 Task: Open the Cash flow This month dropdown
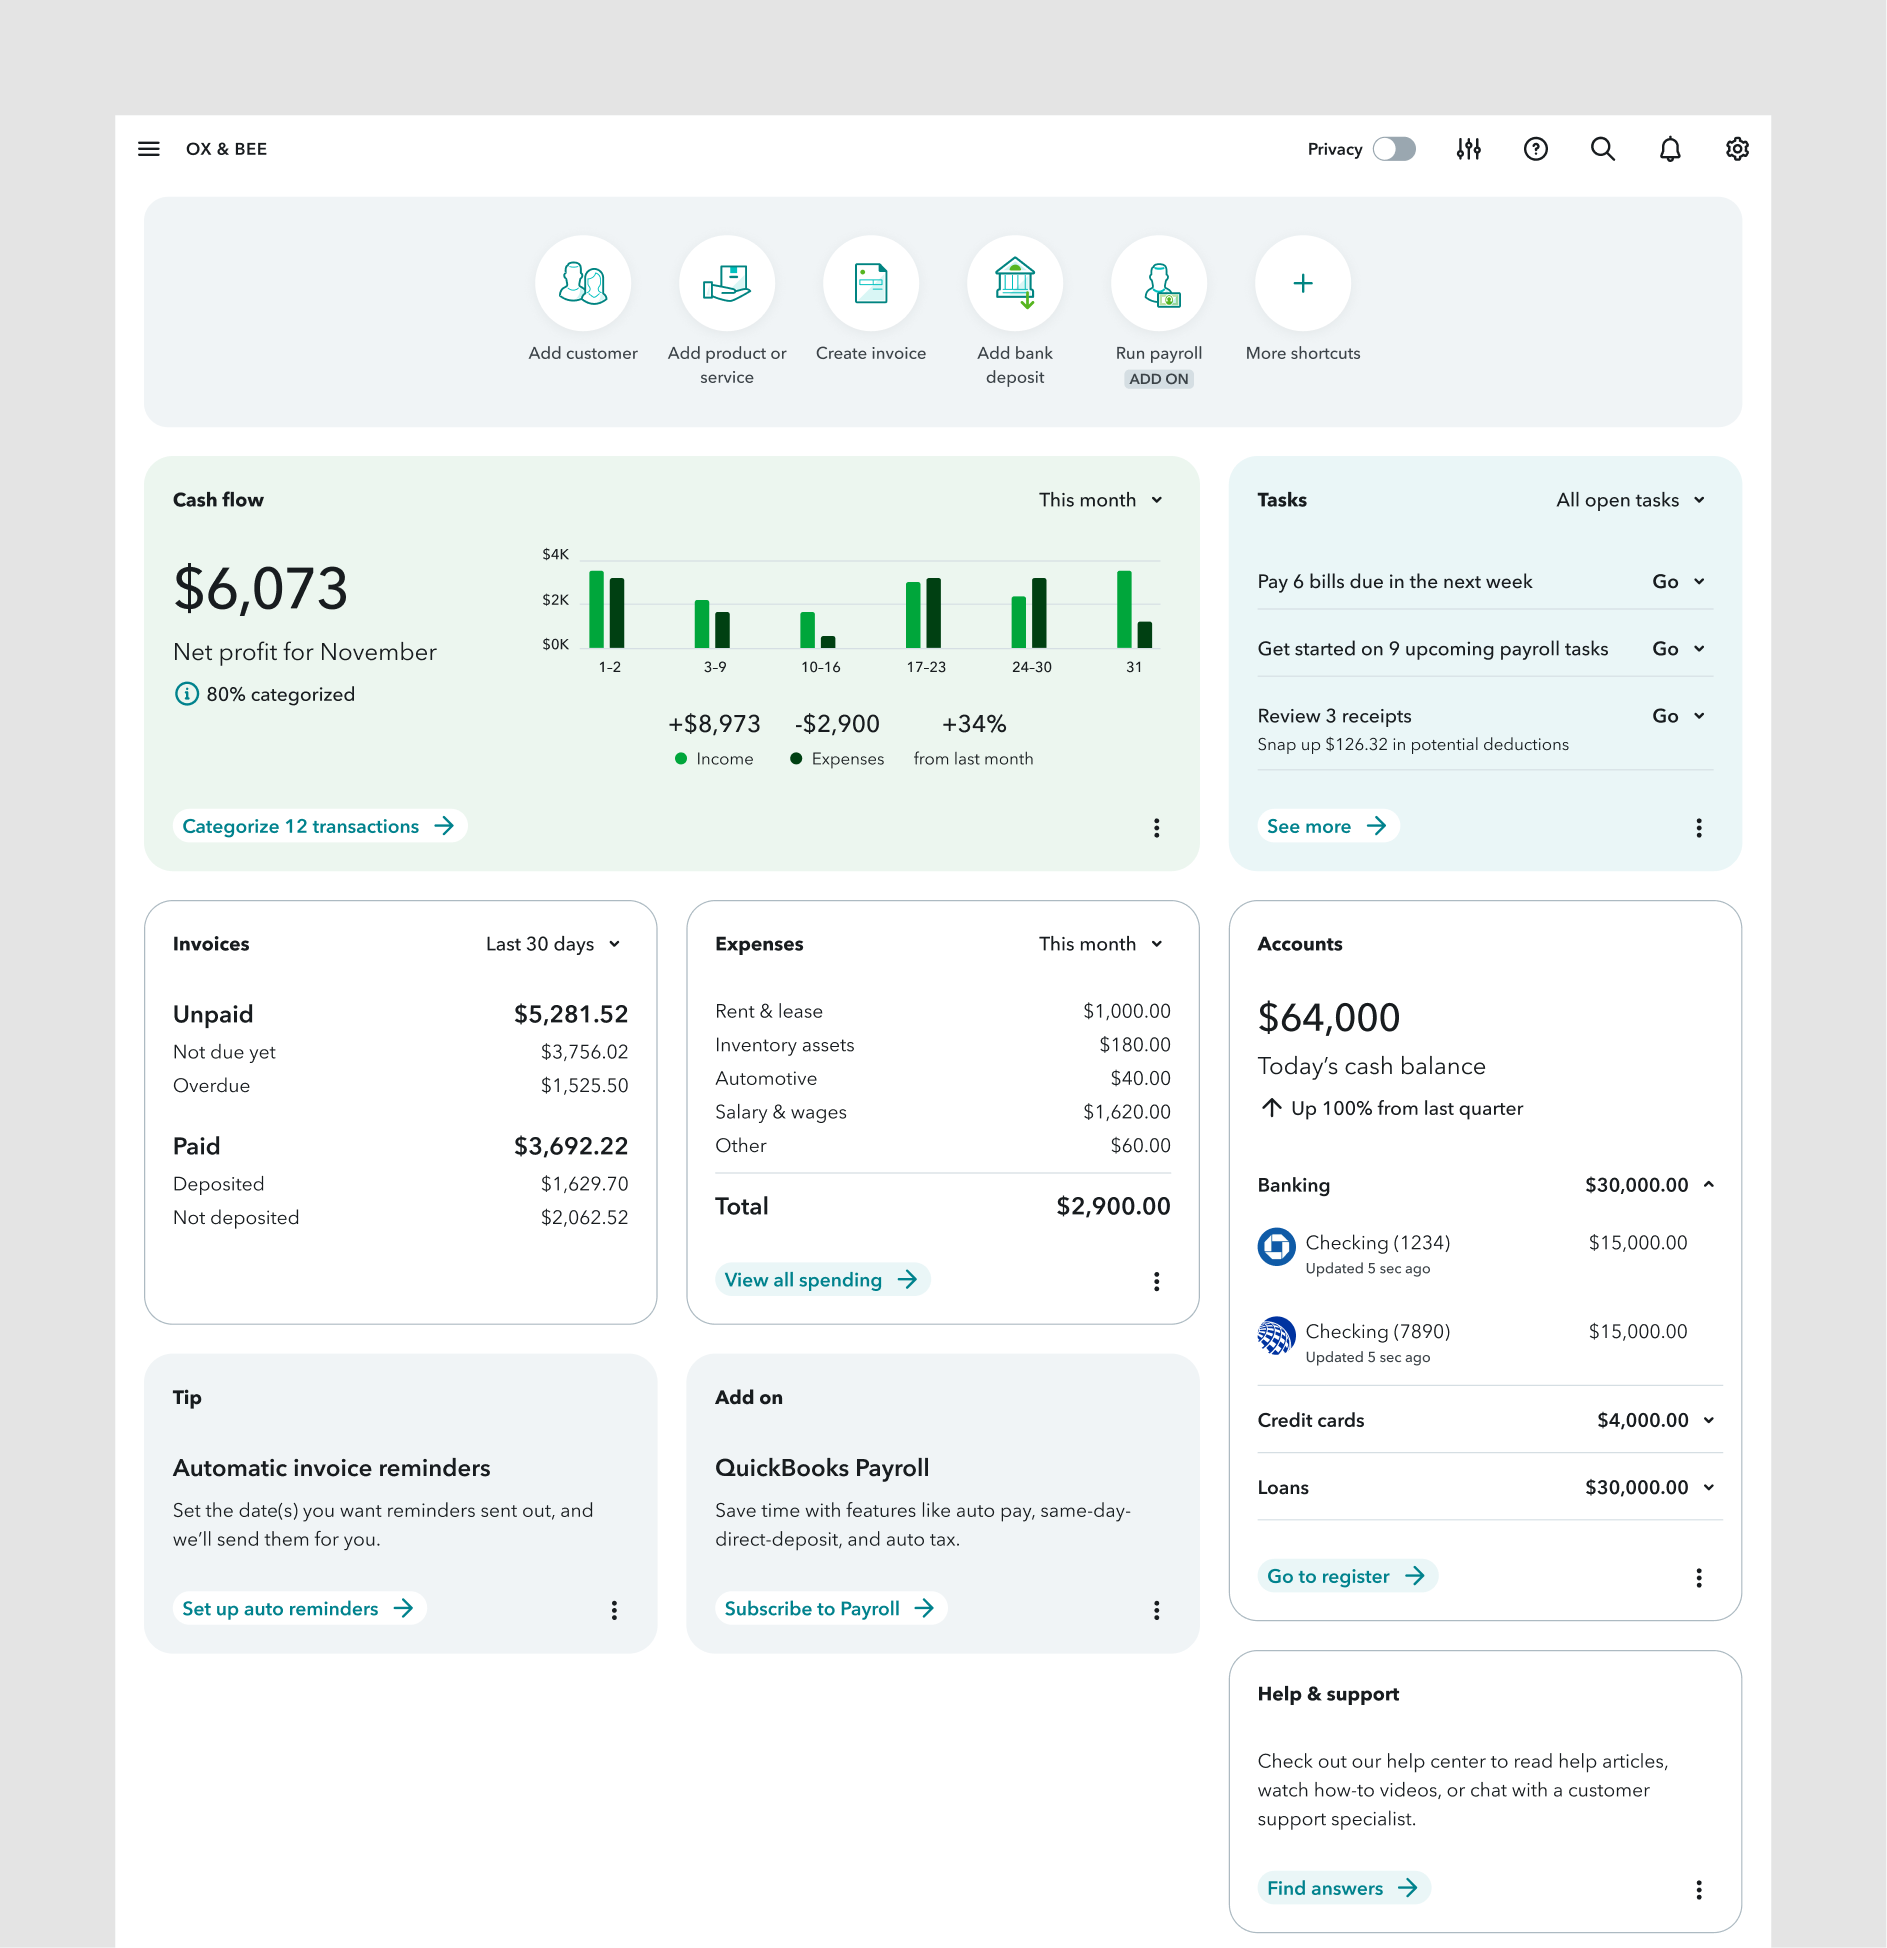tap(1099, 499)
